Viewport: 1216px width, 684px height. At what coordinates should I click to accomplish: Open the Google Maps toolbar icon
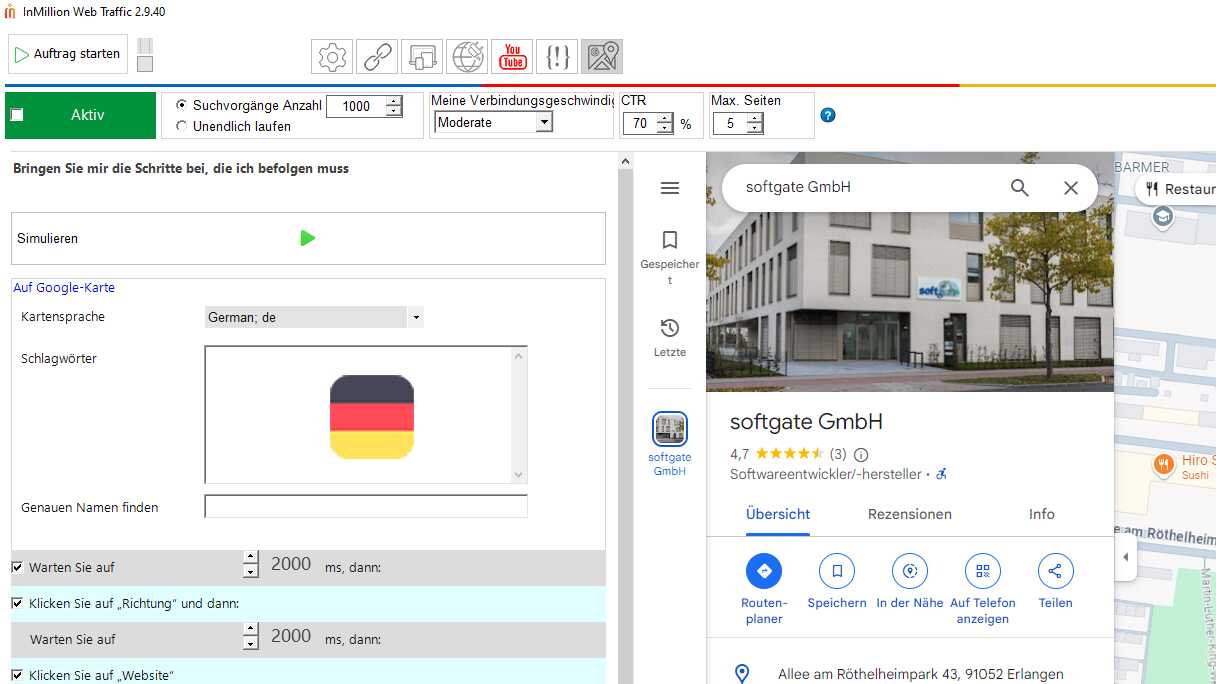tap(602, 57)
